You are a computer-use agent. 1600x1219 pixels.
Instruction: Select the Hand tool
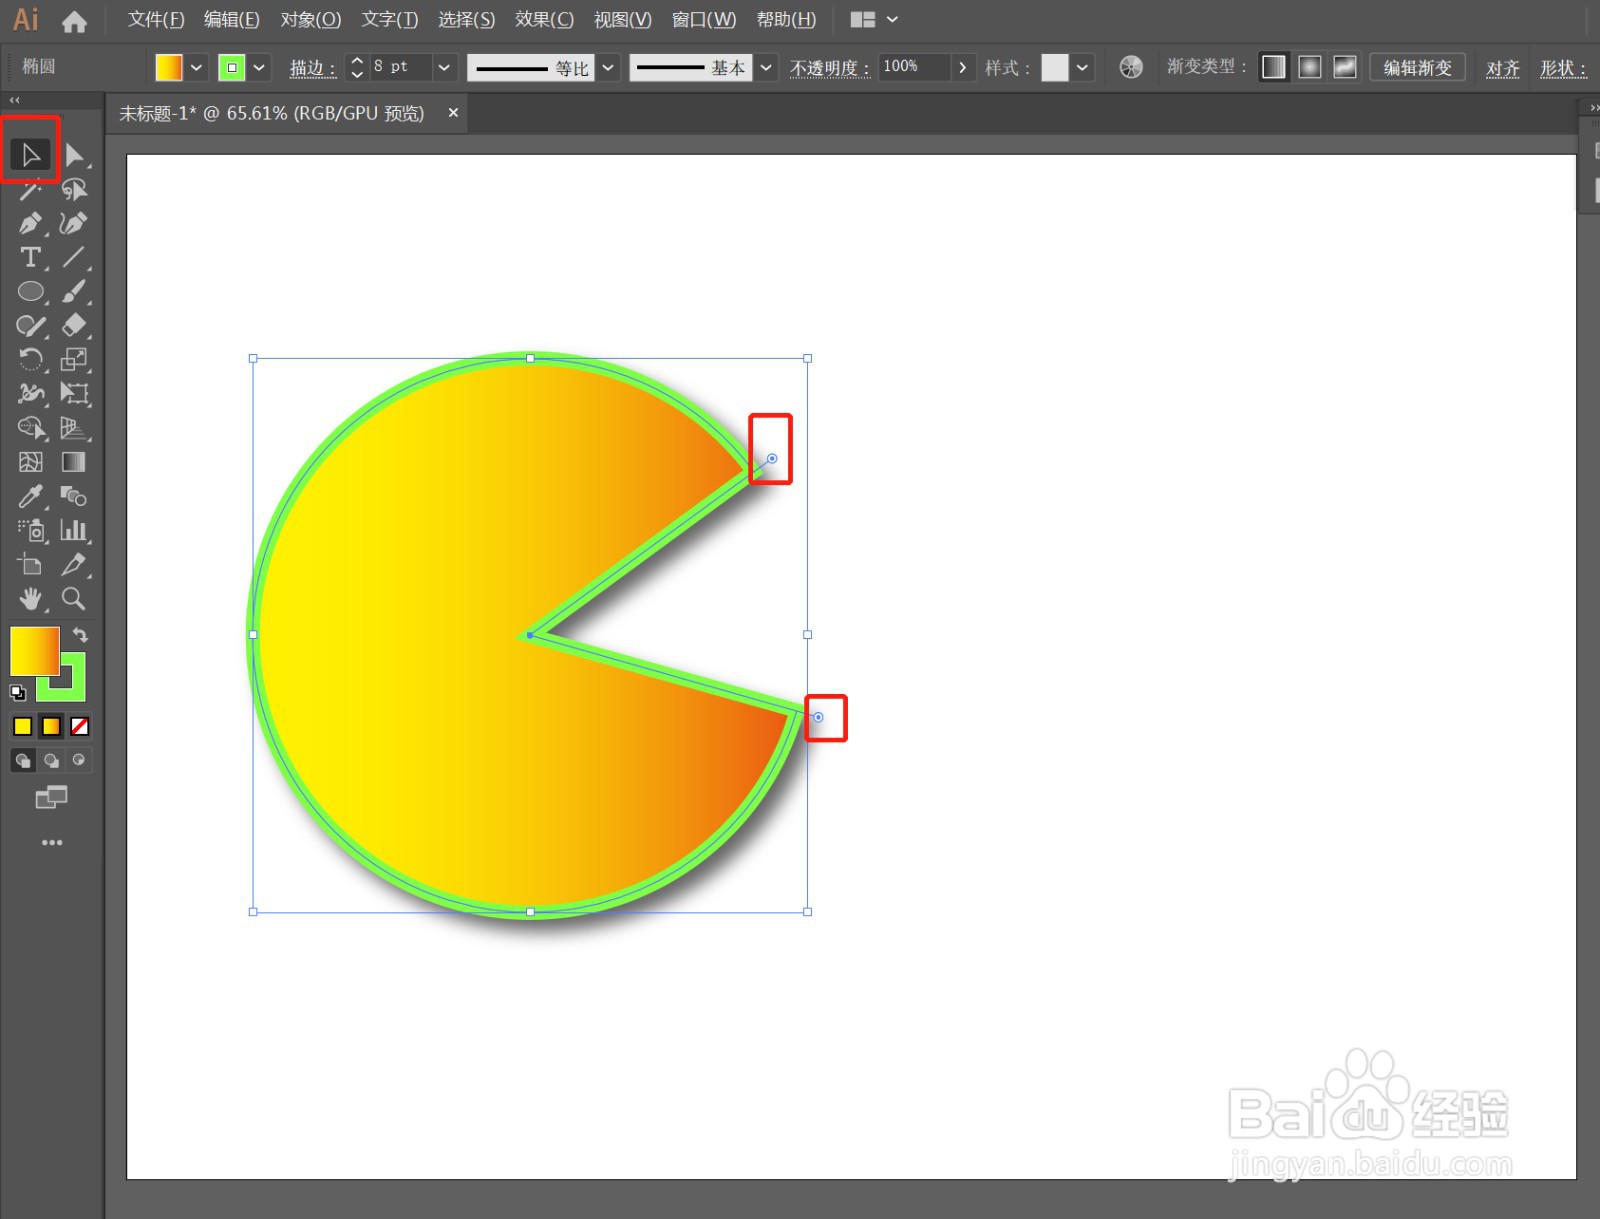pos(30,598)
